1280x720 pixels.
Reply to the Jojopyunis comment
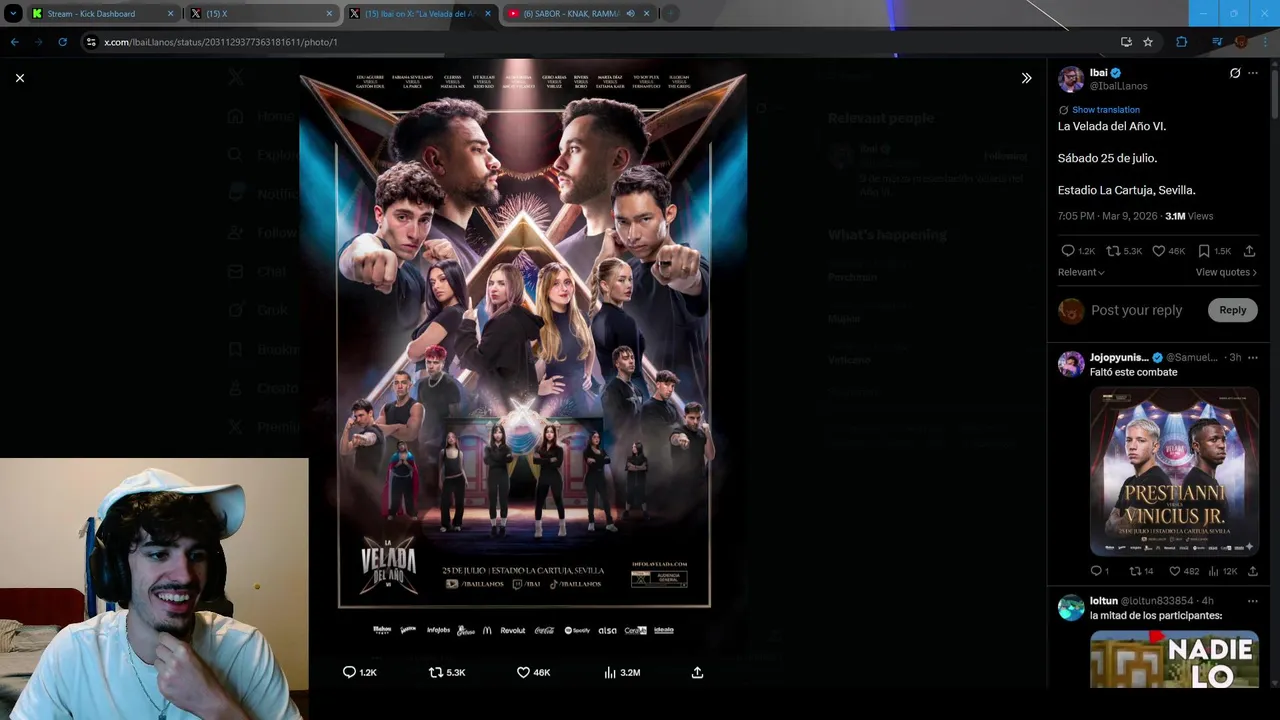click(1099, 571)
